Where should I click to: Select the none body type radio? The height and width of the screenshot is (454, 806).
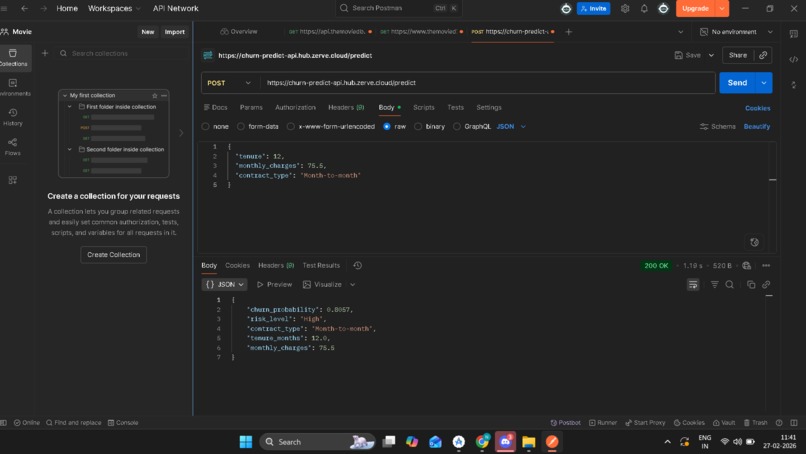(206, 126)
